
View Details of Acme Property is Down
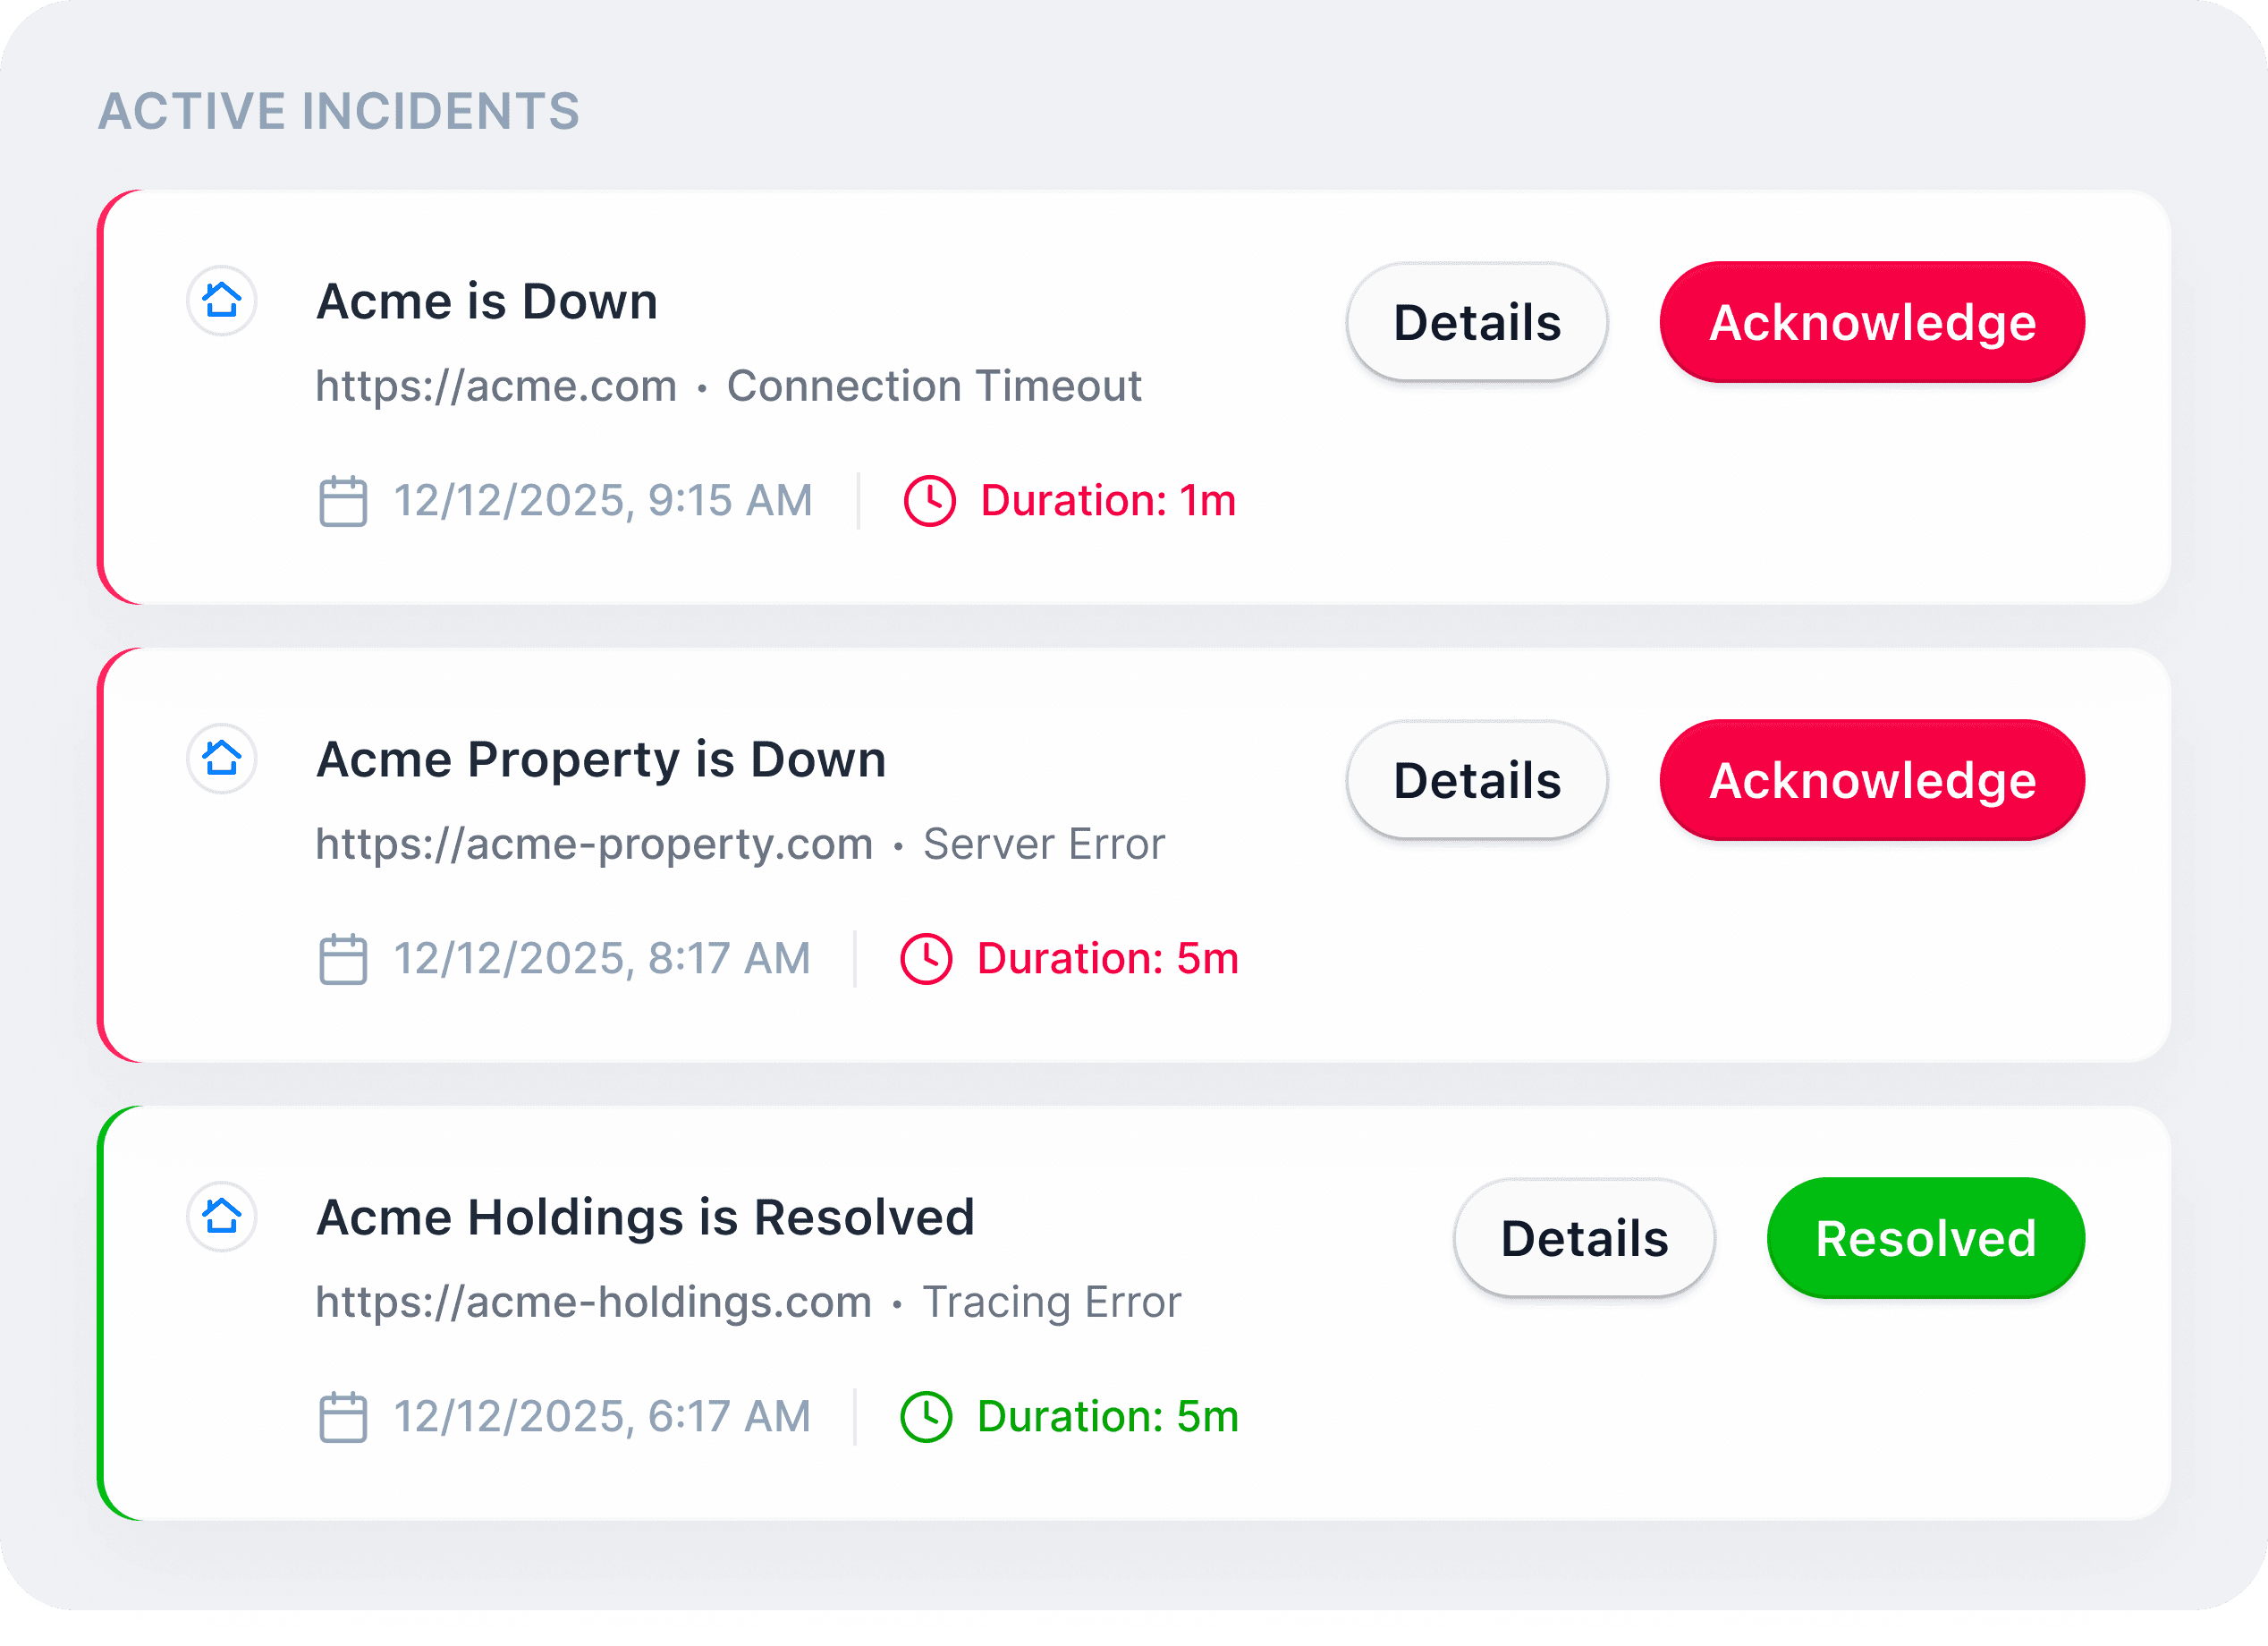tap(1476, 780)
